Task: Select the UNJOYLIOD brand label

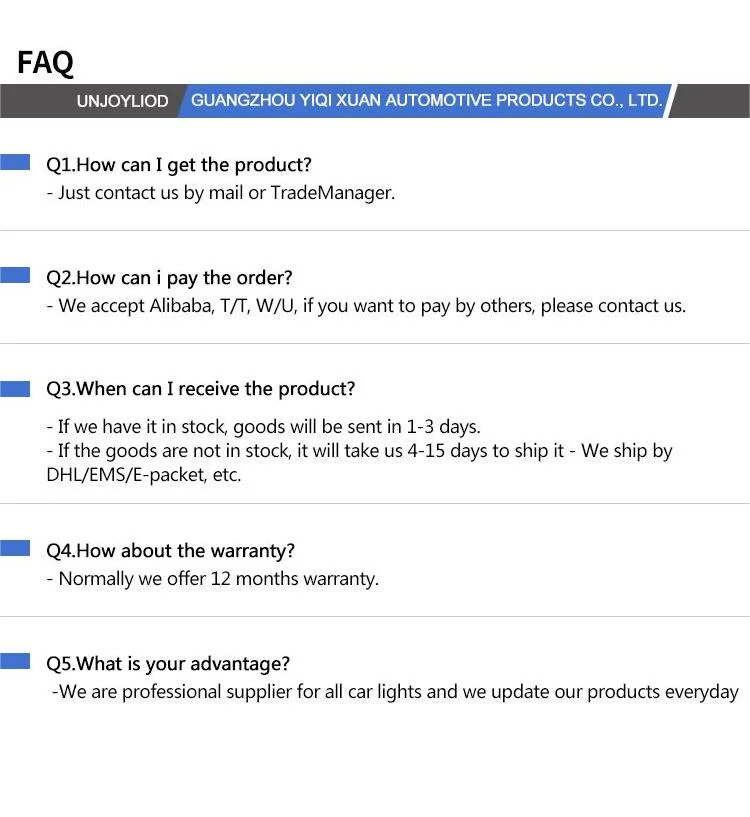Action: [122, 101]
